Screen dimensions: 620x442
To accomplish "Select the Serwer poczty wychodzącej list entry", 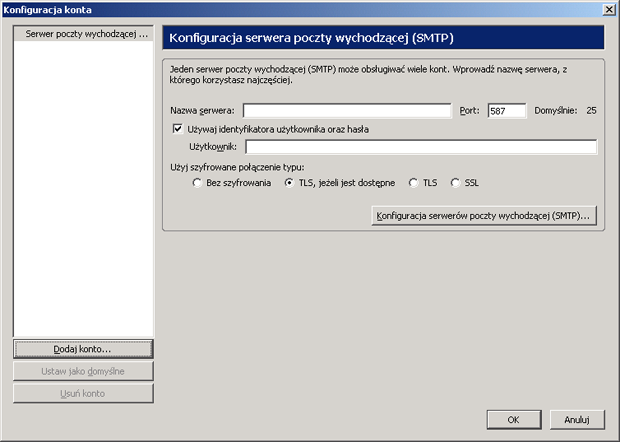I will coord(83,34).
